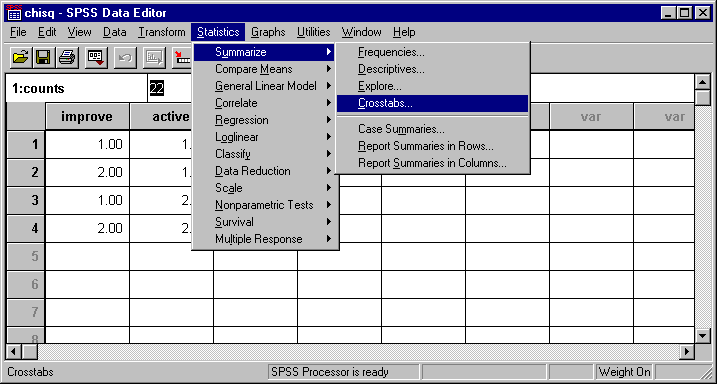The image size is (717, 384).
Task: Click improve cell in row 2
Action: (87, 172)
